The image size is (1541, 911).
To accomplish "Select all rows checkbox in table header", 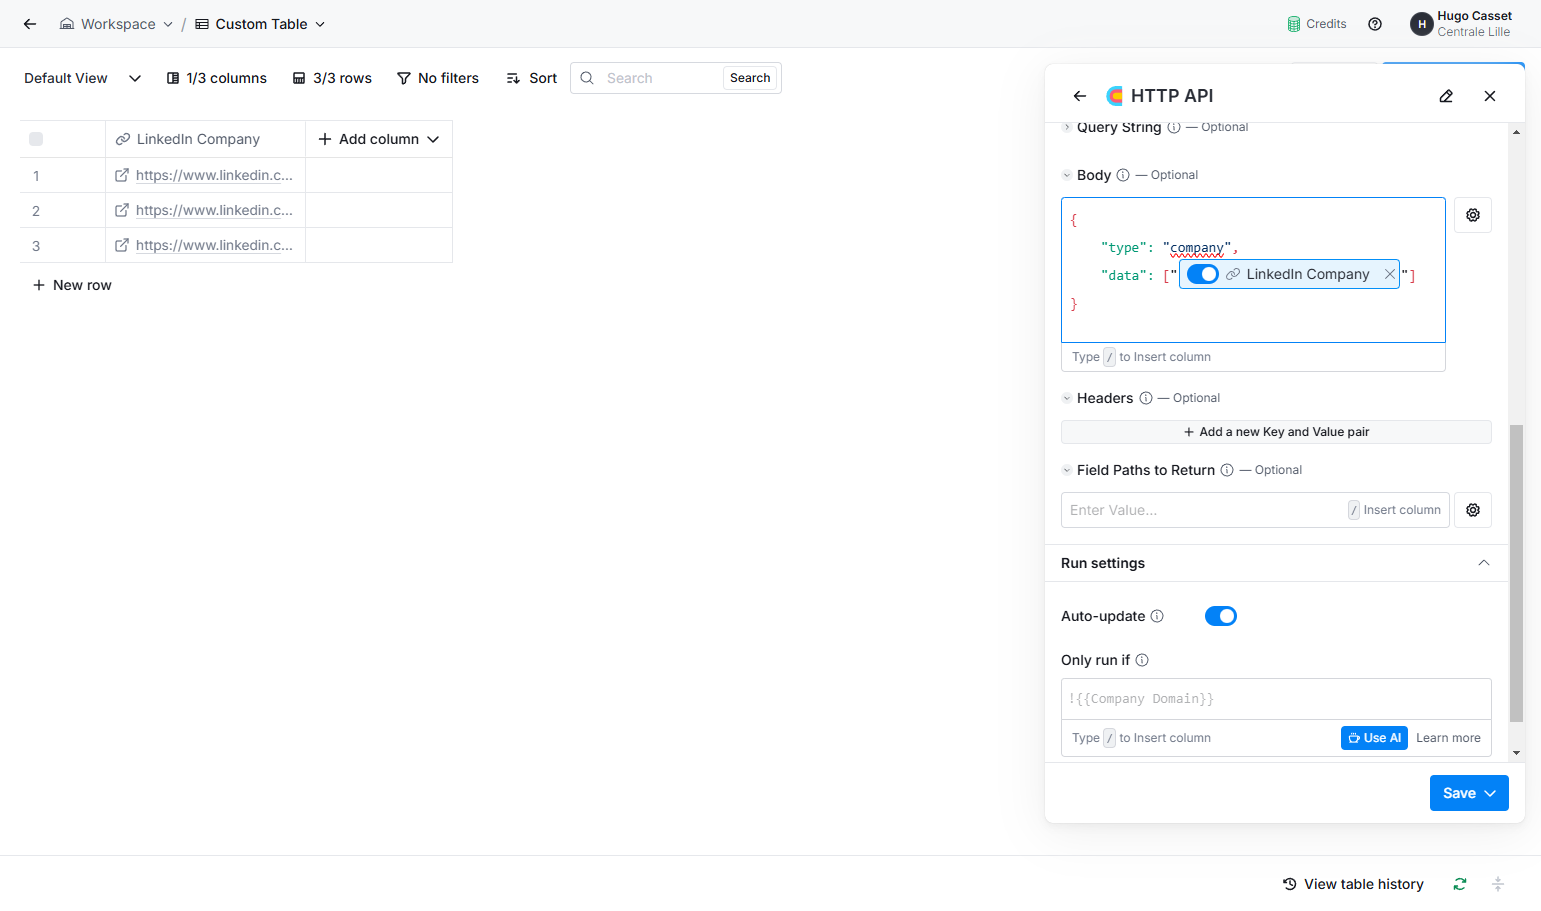I will coord(36,139).
